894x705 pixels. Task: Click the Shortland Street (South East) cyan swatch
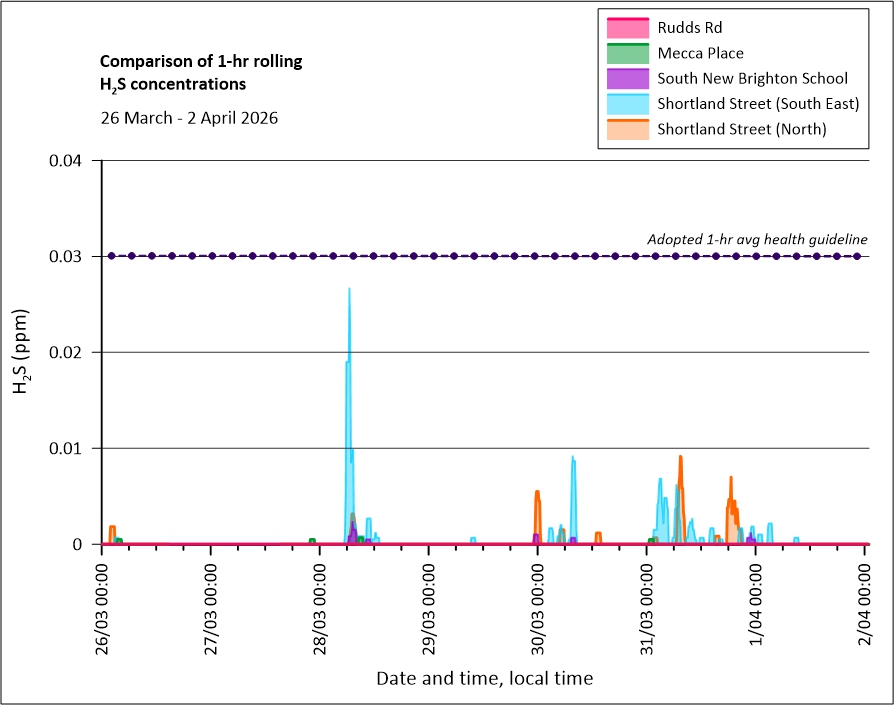(626, 103)
